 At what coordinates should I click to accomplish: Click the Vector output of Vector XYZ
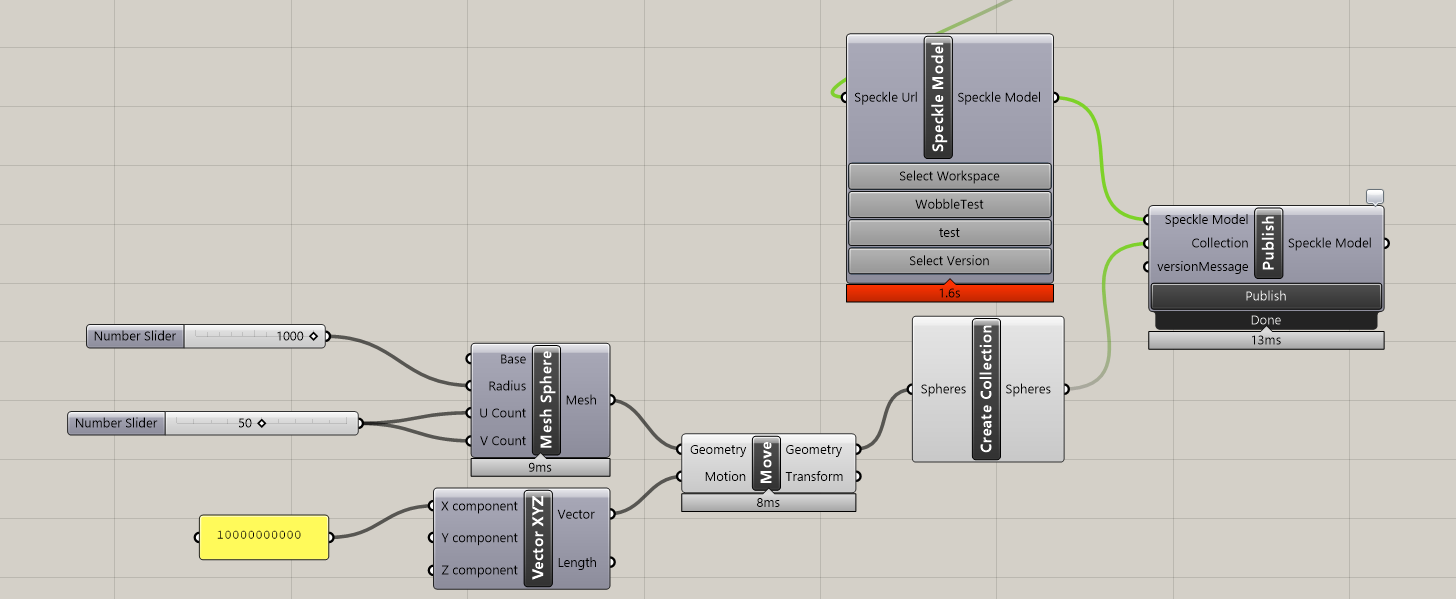click(576, 514)
